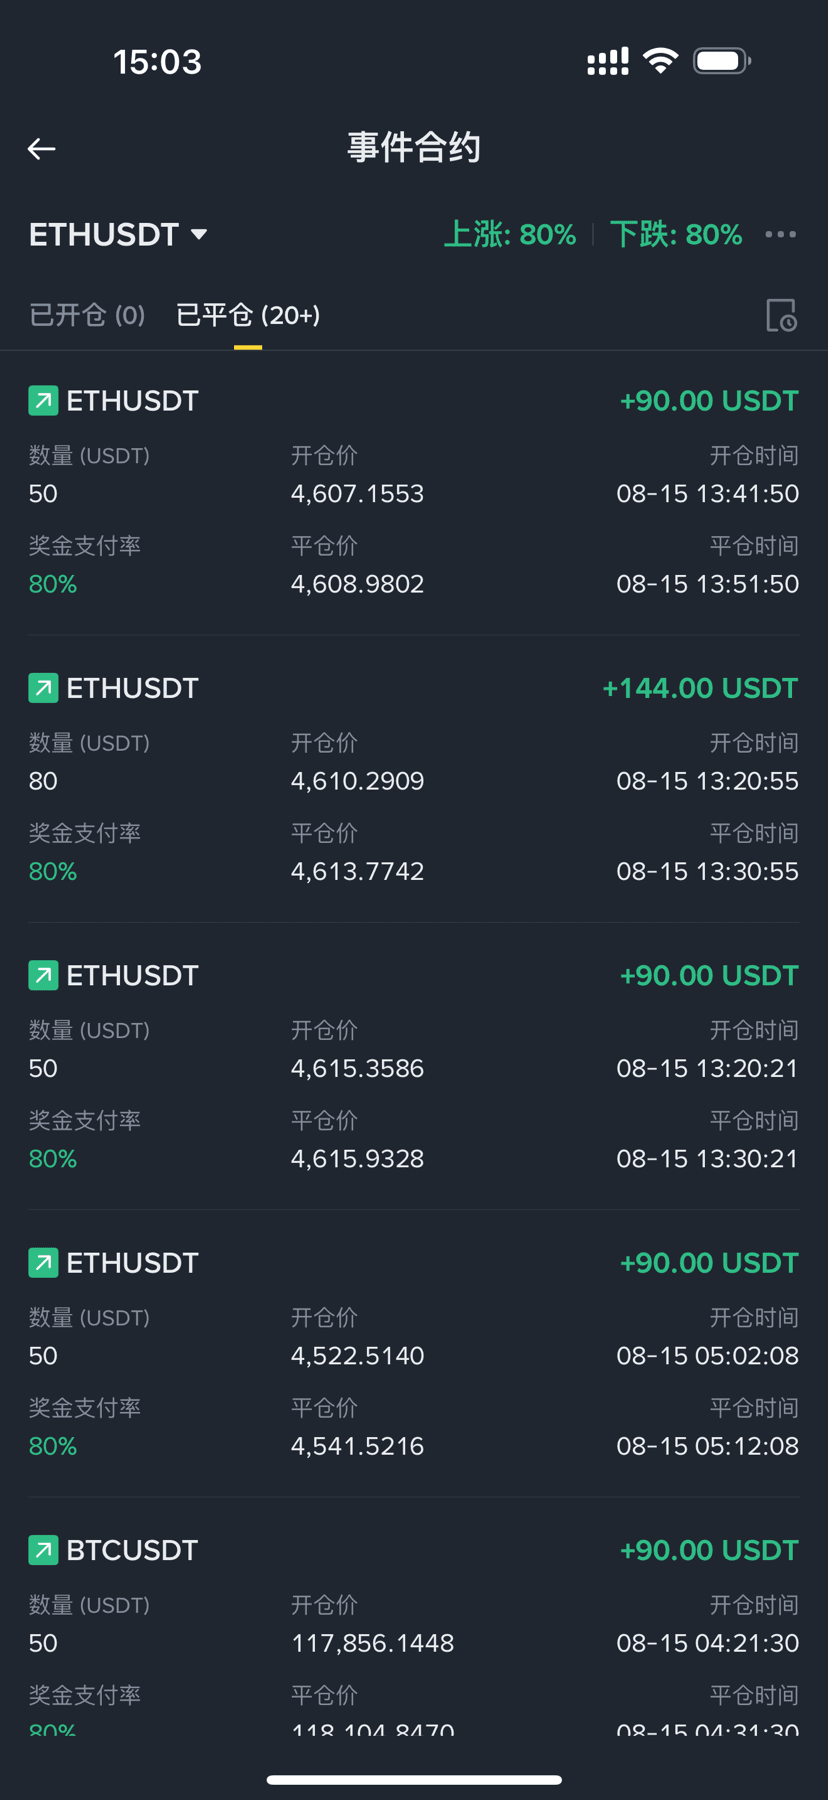Click the dropdown triangle next to ETHUSDT
The height and width of the screenshot is (1800, 828).
click(x=199, y=235)
